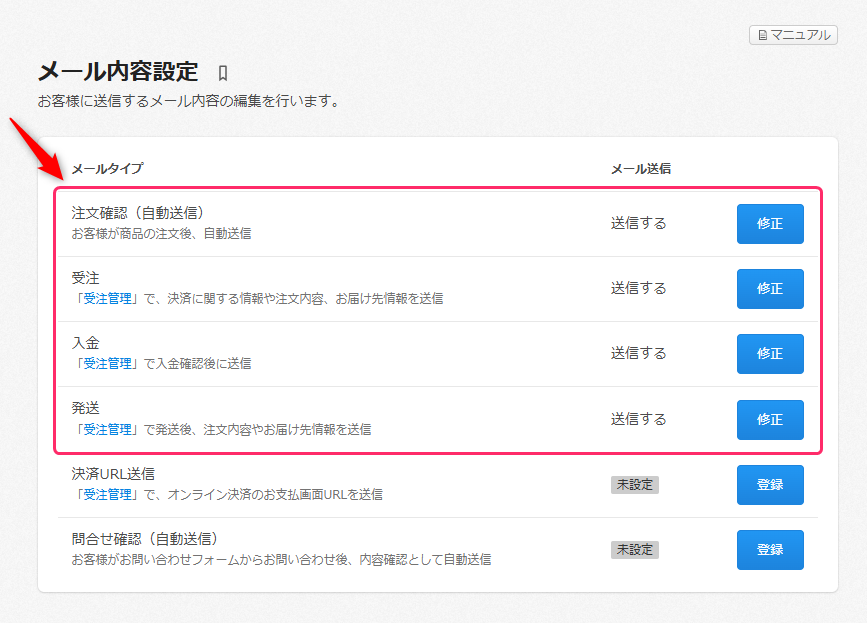Open 受注管理 link in 受注 description

pyautogui.click(x=107, y=298)
